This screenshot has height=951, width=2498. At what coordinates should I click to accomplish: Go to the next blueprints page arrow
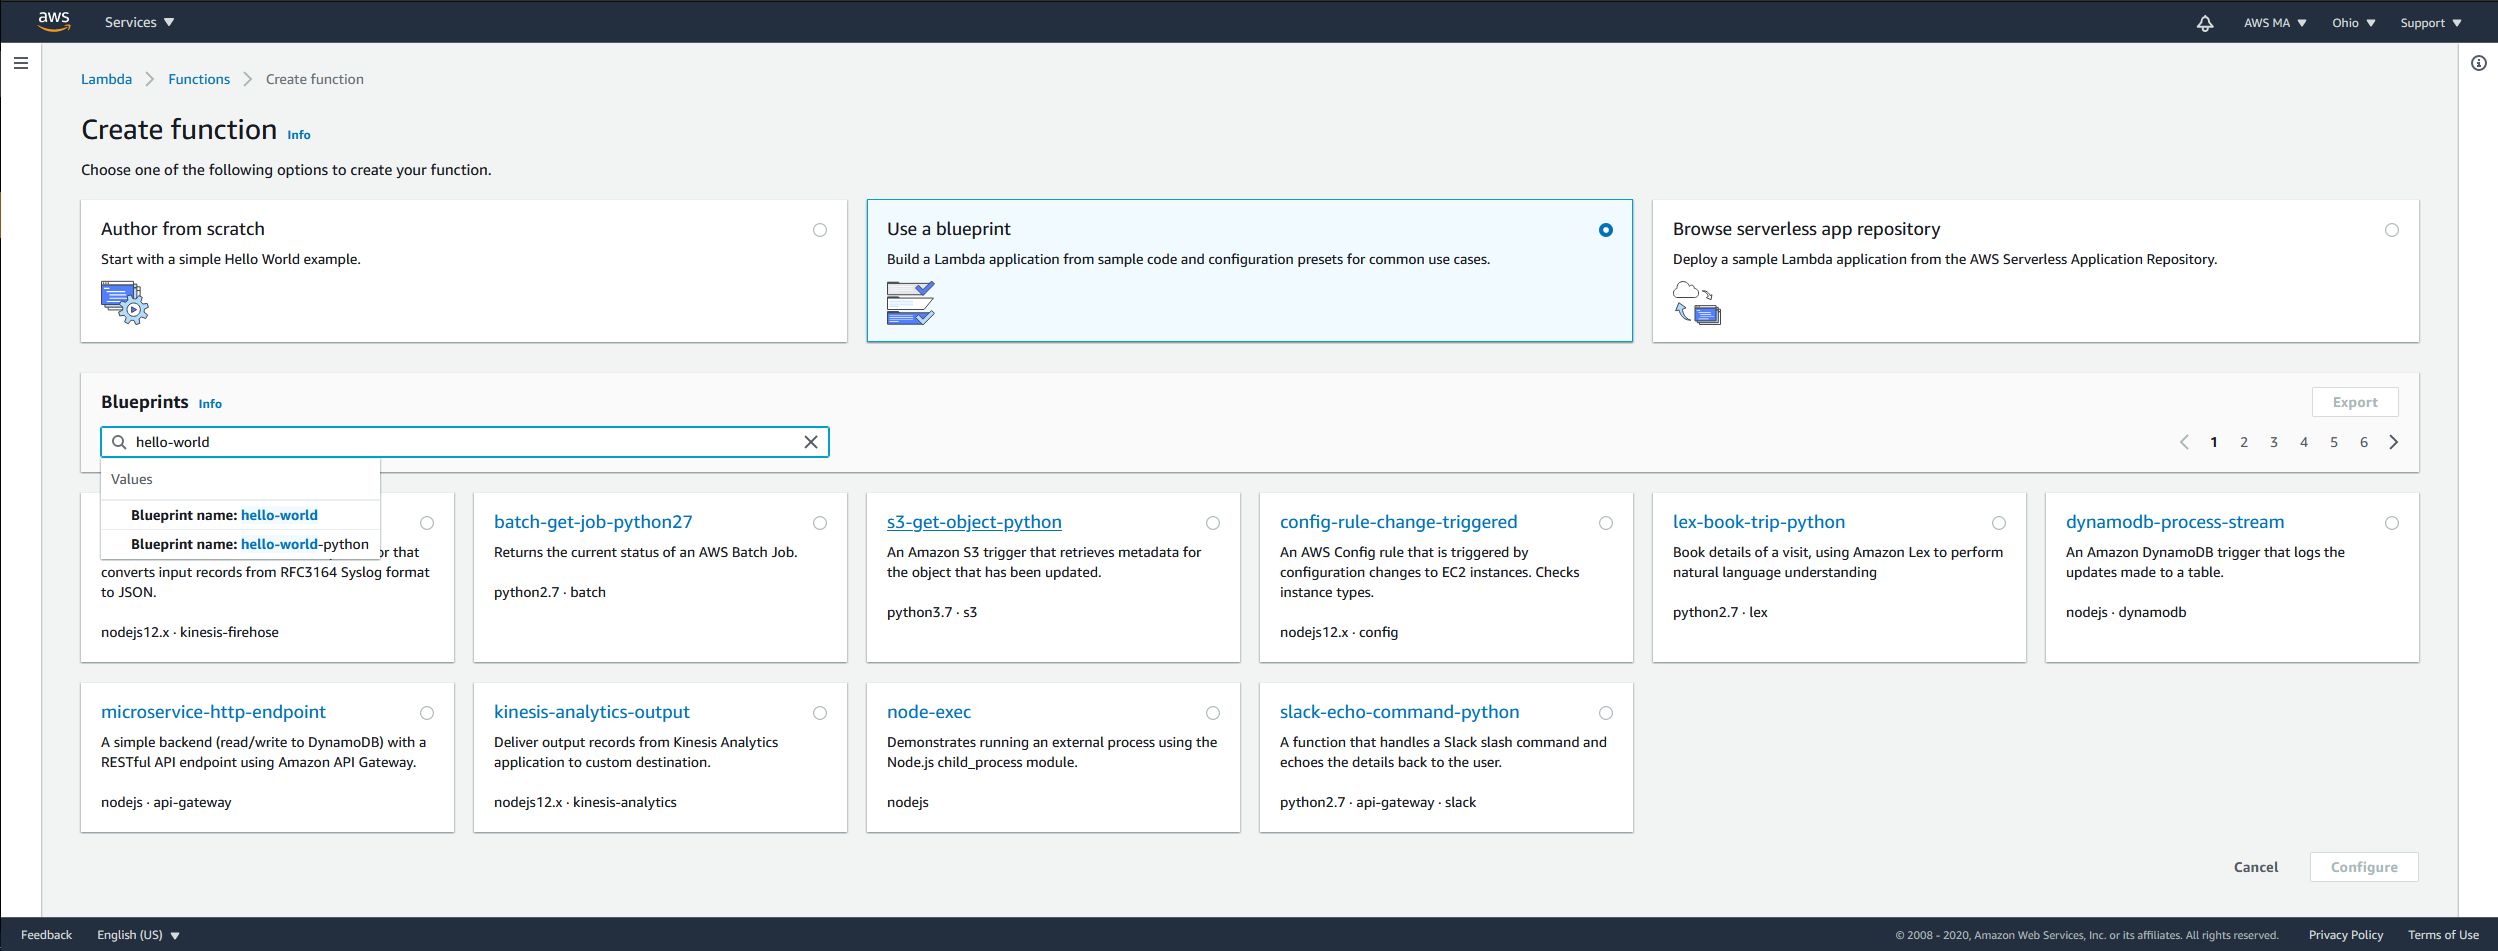point(2394,442)
